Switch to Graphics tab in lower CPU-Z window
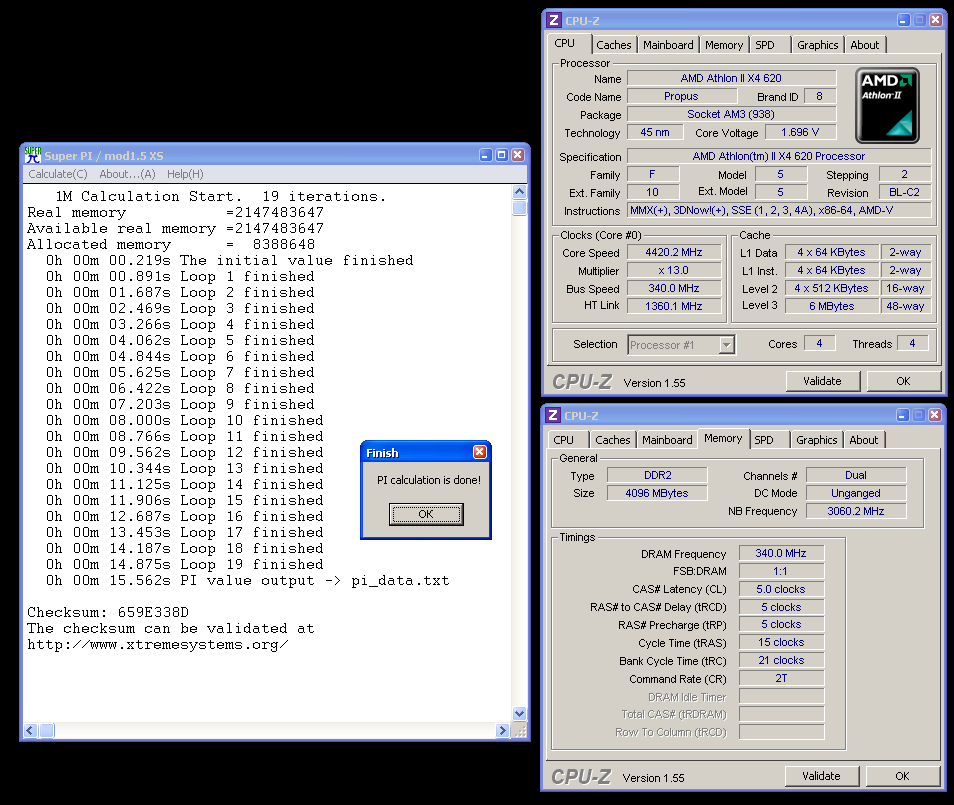Viewport: 954px width, 805px height. [816, 440]
